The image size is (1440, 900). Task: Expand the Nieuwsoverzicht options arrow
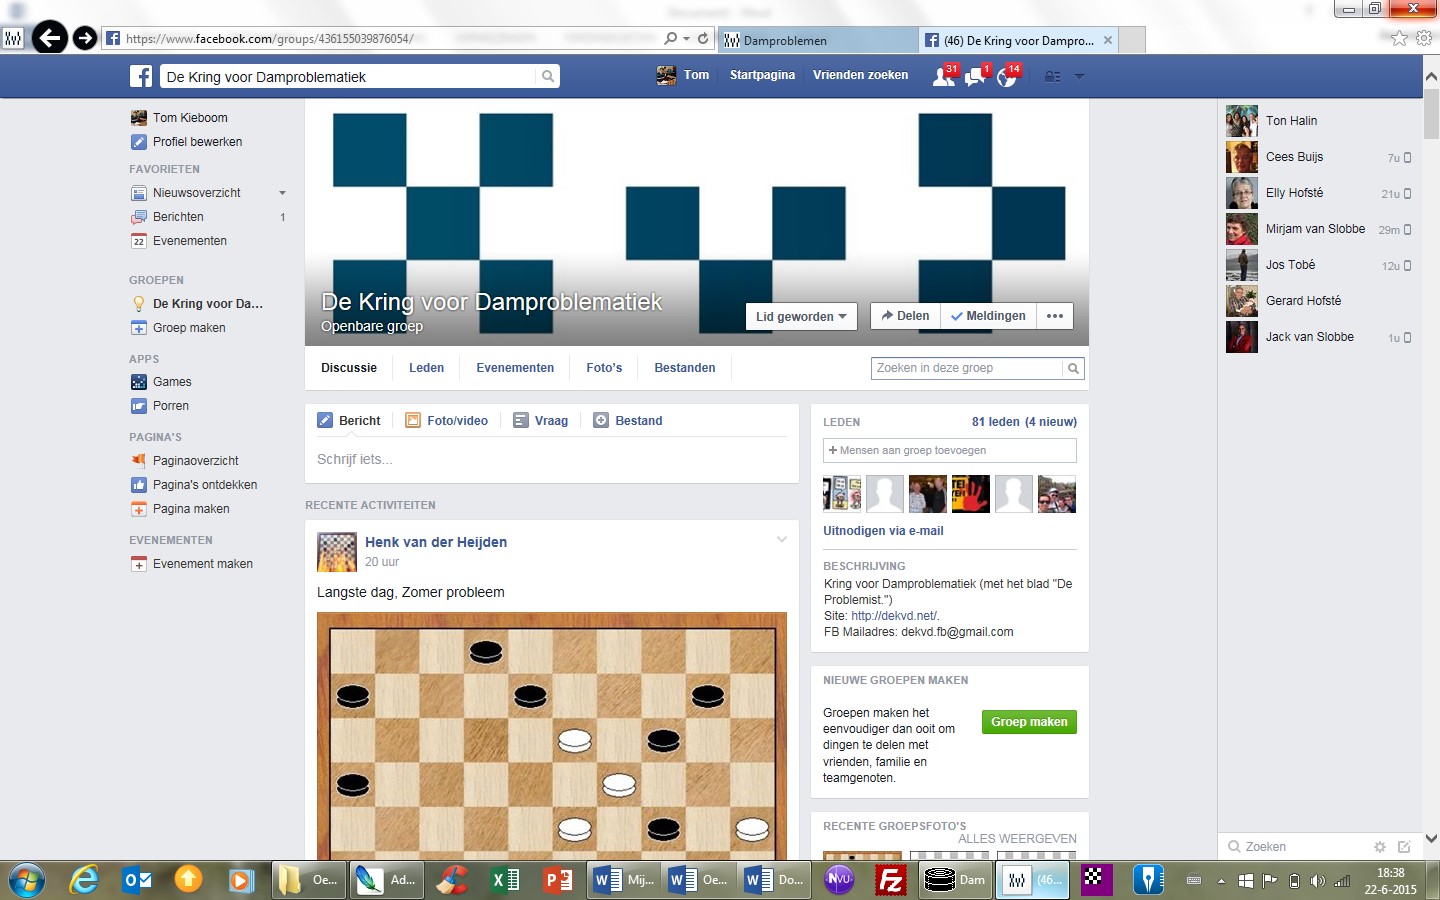[282, 193]
